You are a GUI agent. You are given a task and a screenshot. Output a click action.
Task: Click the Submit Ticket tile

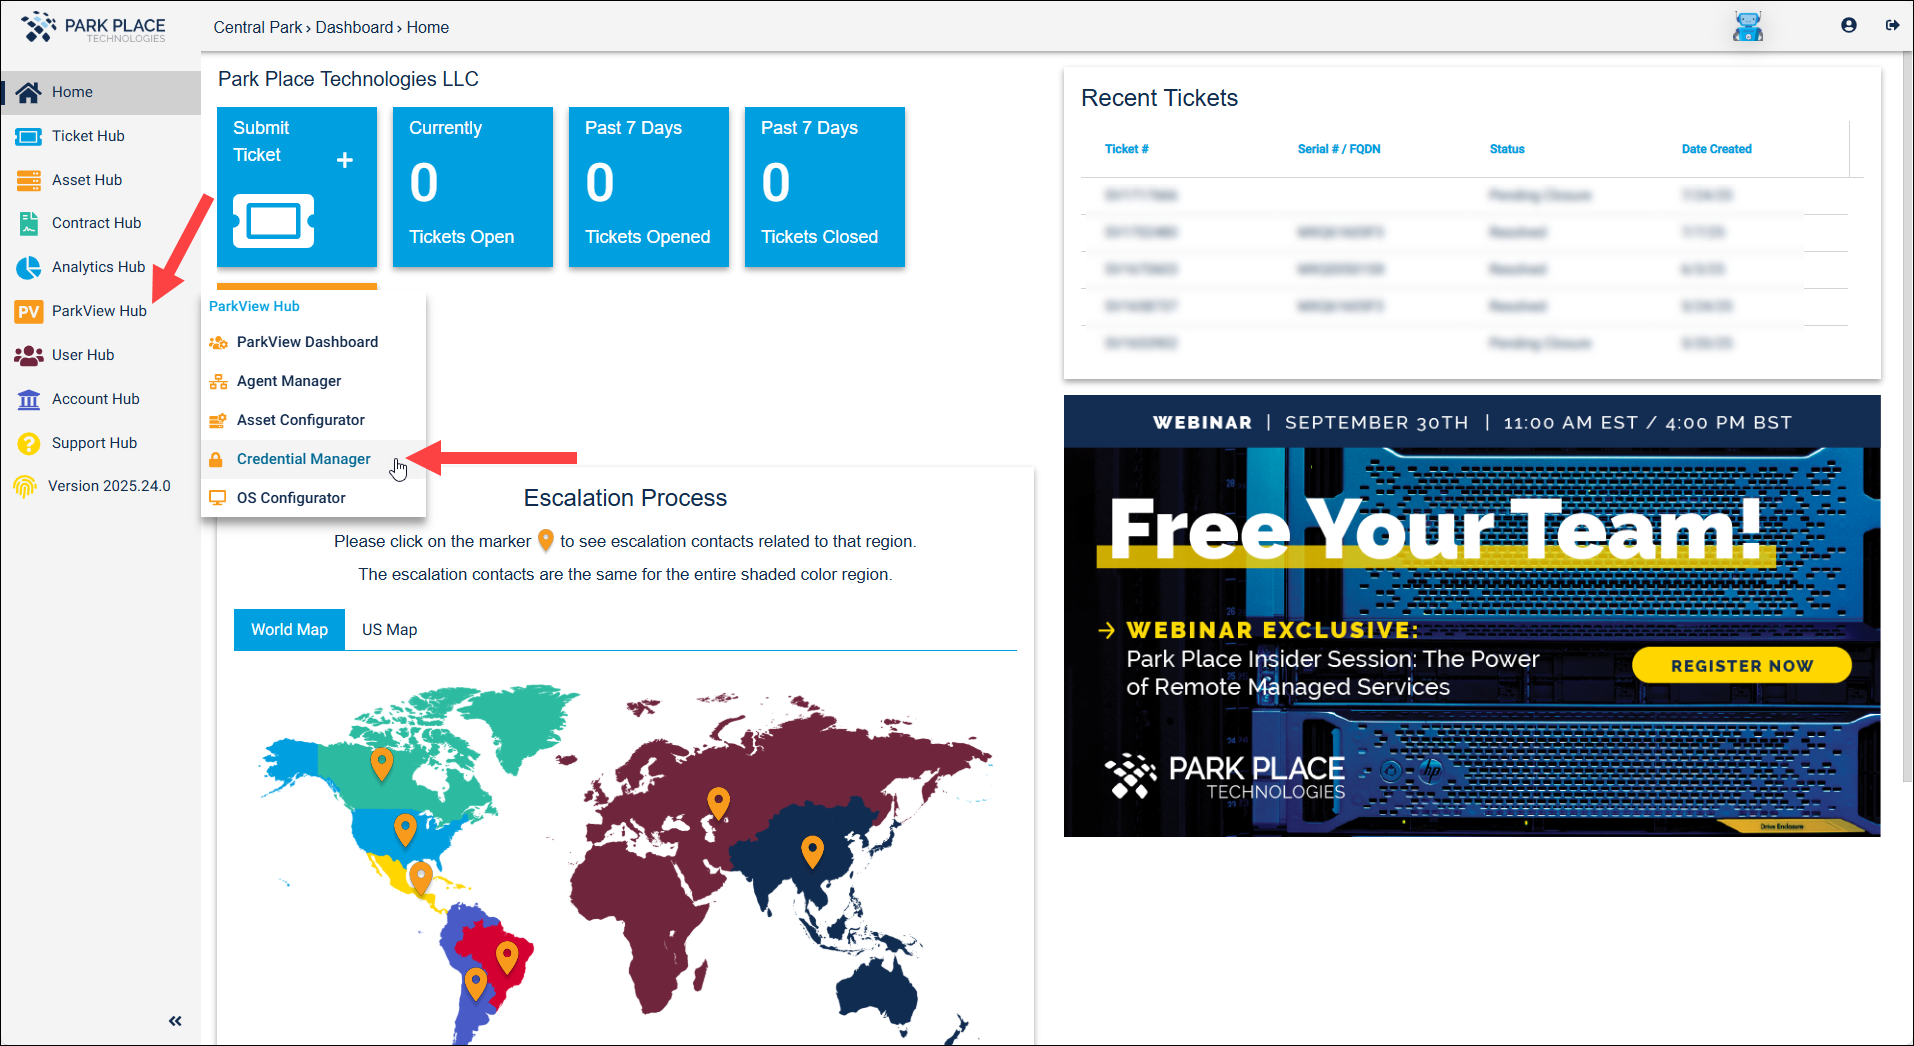(x=296, y=186)
